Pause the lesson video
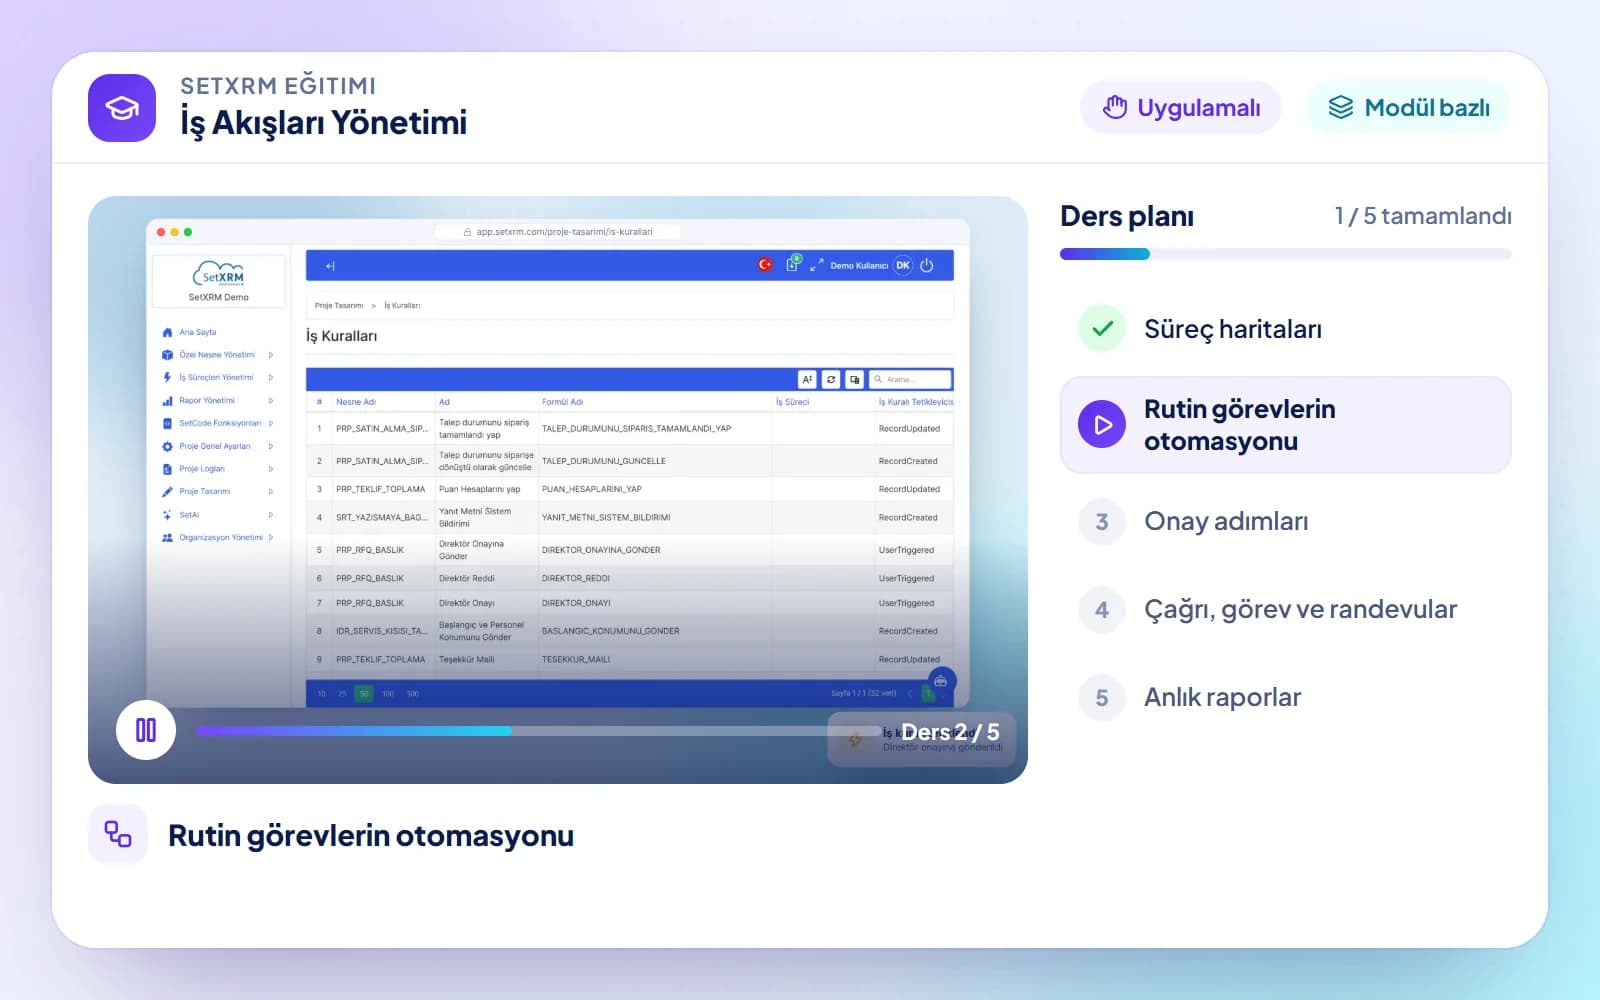This screenshot has height=1000, width=1600. tap(146, 730)
